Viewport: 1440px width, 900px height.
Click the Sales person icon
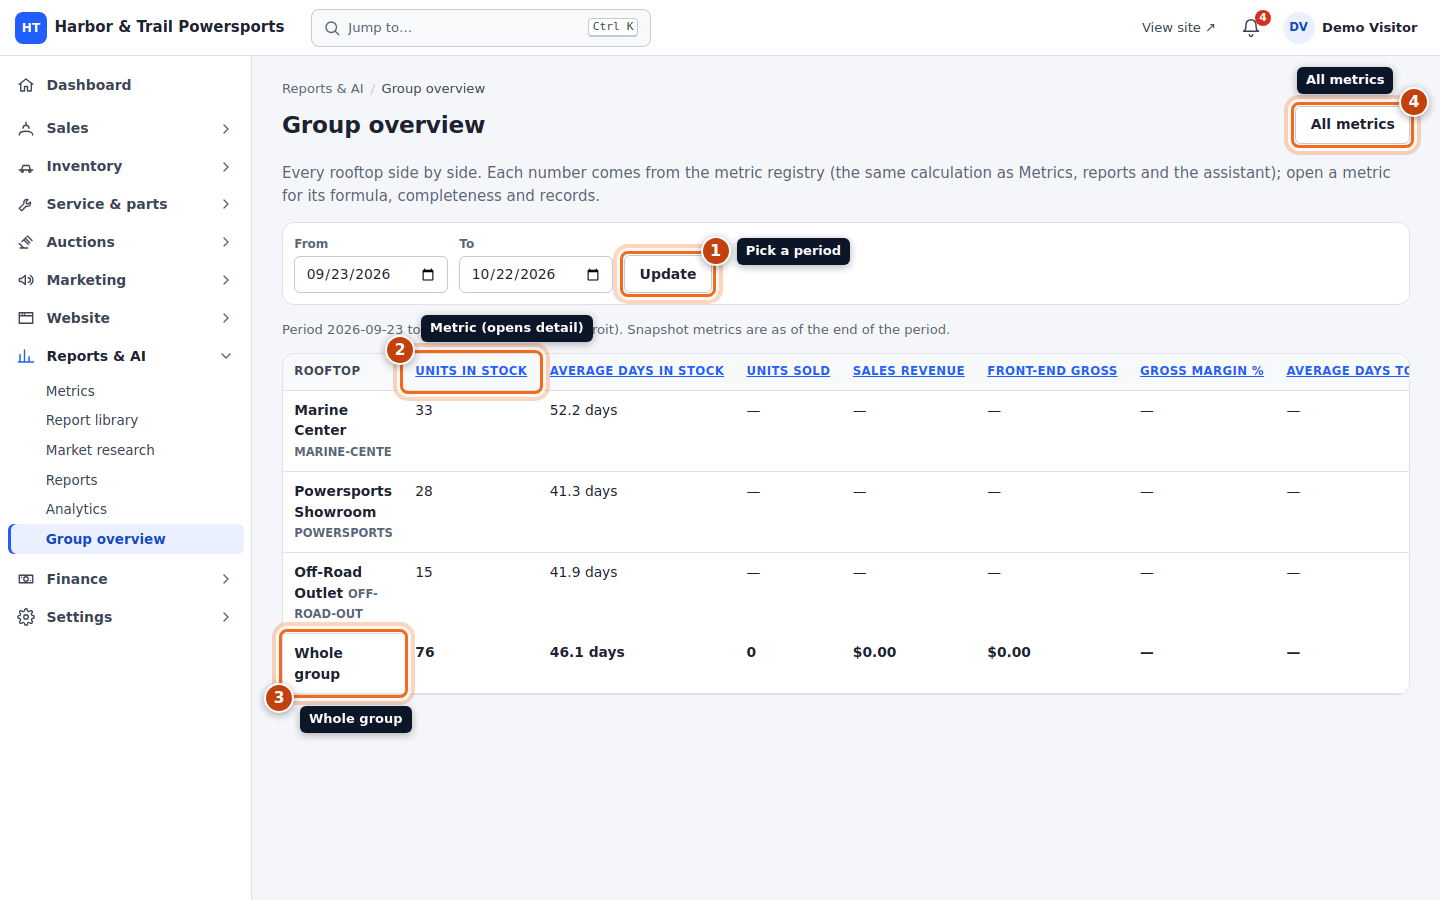(26, 128)
